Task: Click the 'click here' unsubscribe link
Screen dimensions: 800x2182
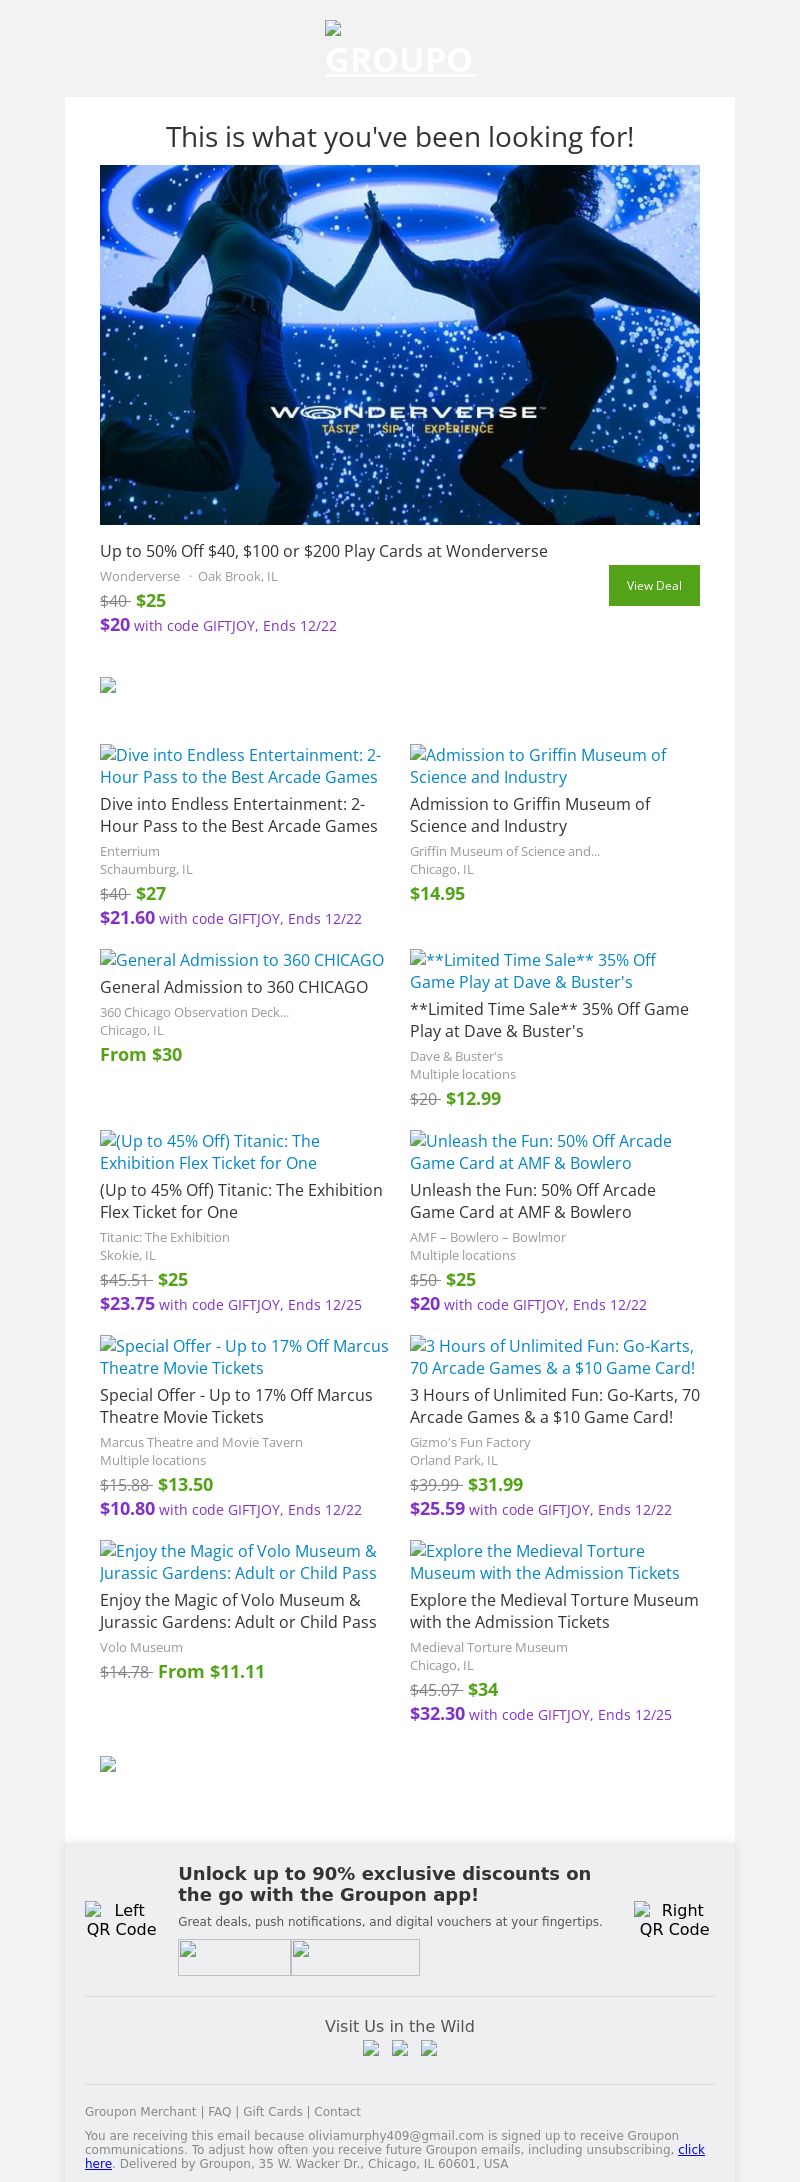Action: point(691,2149)
